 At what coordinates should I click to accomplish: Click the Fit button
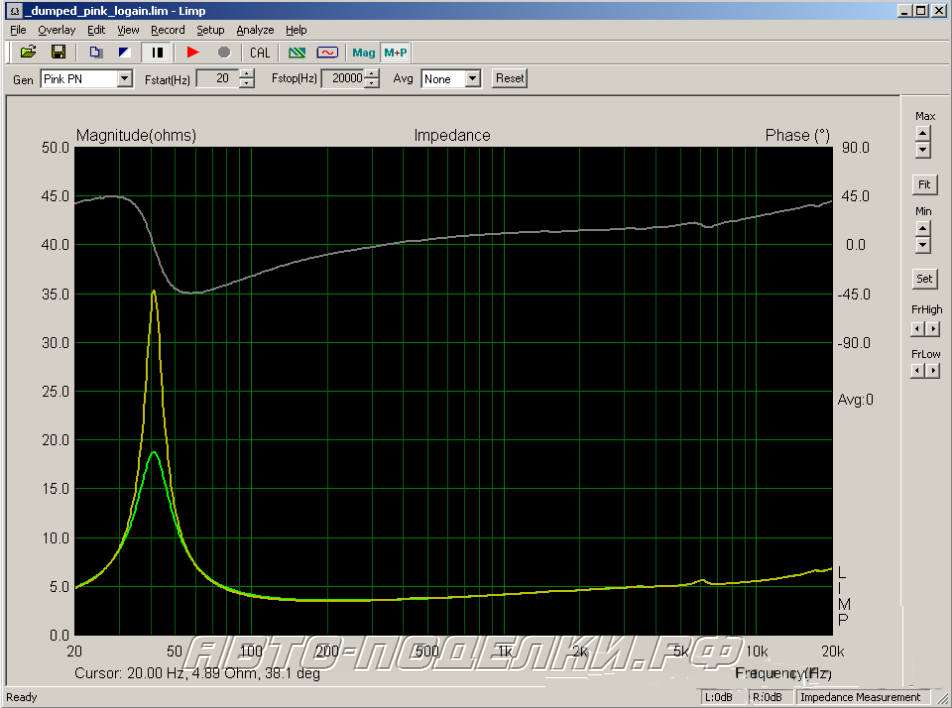point(924,185)
